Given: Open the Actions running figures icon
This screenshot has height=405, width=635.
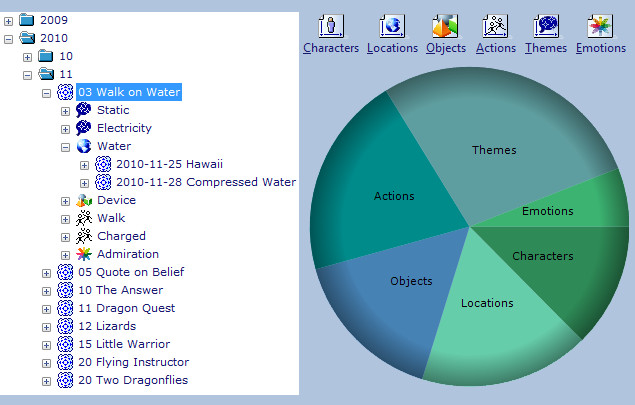Looking at the screenshot, I should click(495, 26).
